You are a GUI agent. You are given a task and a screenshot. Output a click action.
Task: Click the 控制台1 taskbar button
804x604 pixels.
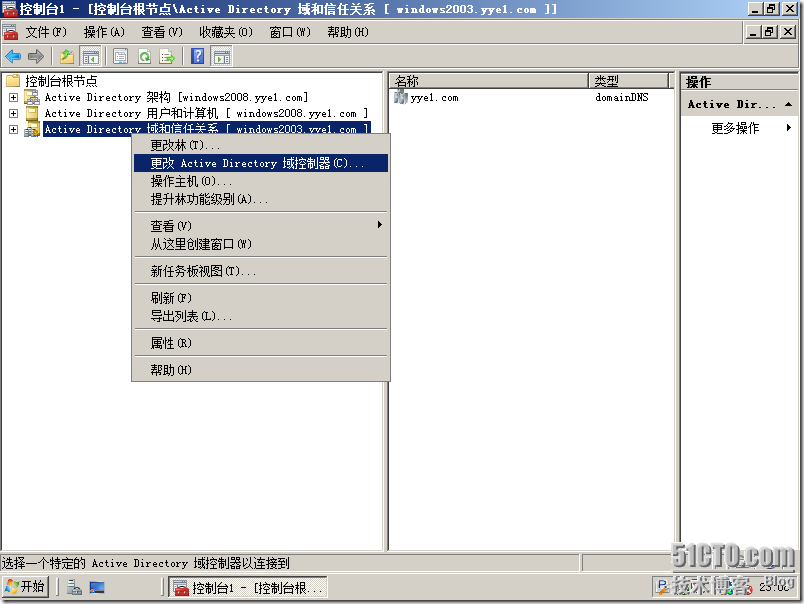pyautogui.click(x=248, y=588)
